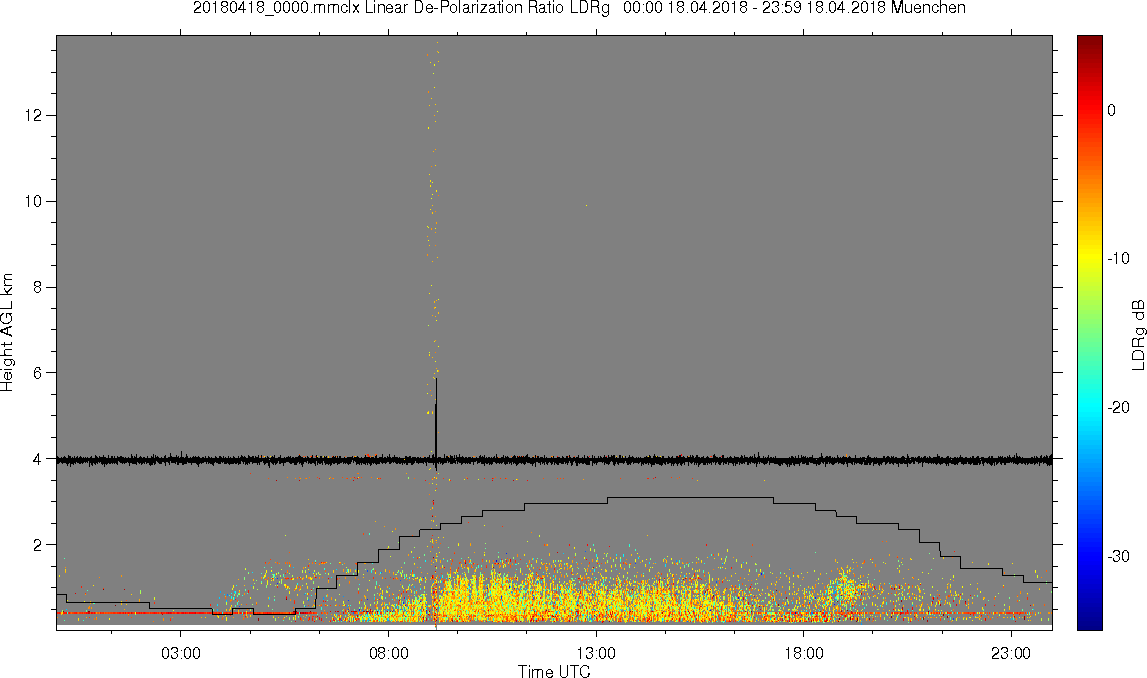
Task: Click the colorbar value -30
Action: pyautogui.click(x=1118, y=557)
